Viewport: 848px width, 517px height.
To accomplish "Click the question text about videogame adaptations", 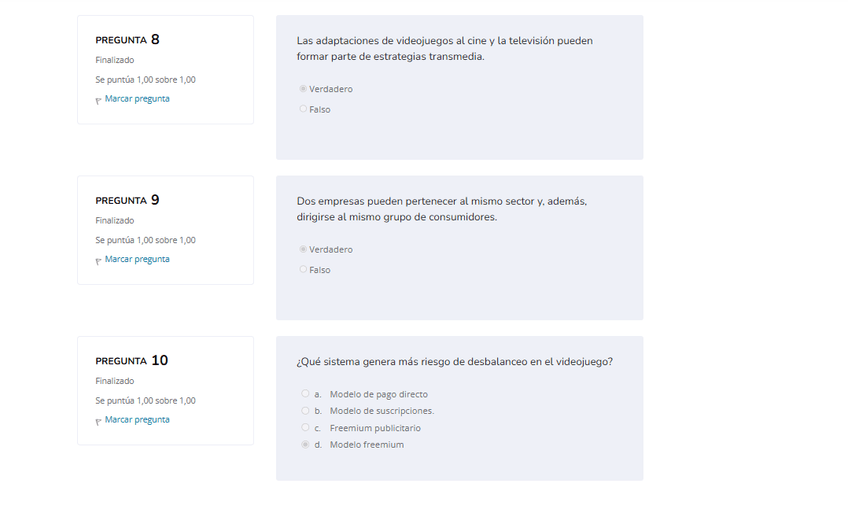I will [x=444, y=49].
